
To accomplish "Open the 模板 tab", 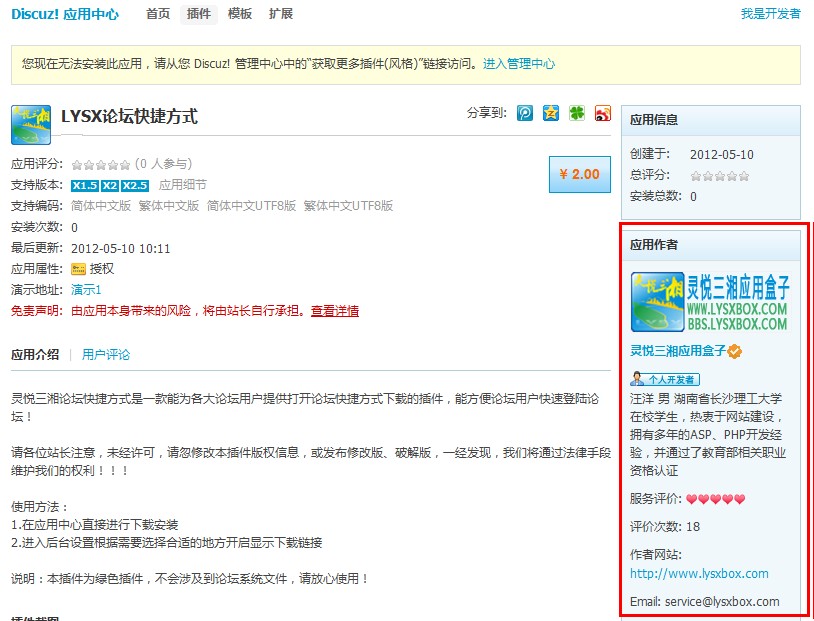I will pyautogui.click(x=240, y=14).
